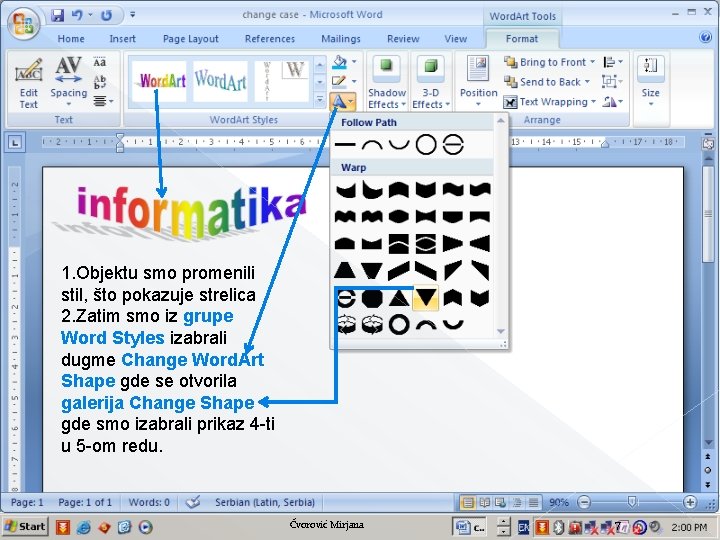Switch to Full Screen Reading view
720x540 pixels.
[x=484, y=503]
